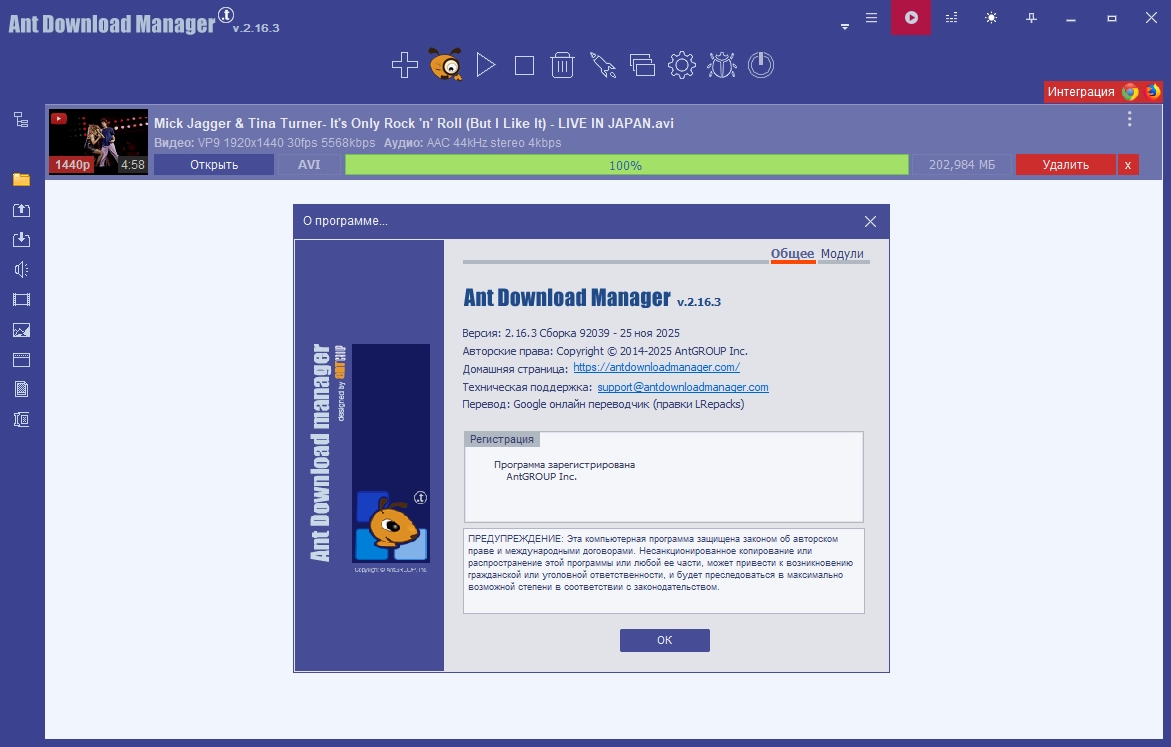The width and height of the screenshot is (1171, 747).
Task: Click the Версия: 2.16.3 Сборка 92039 line
Action: click(571, 333)
